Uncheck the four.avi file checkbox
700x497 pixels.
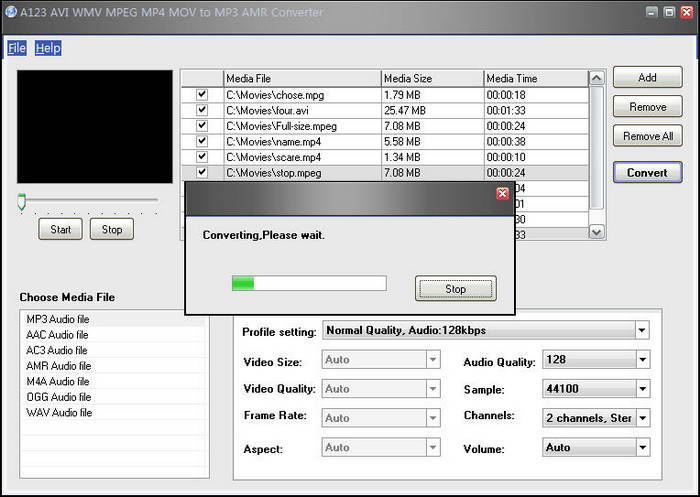202,110
